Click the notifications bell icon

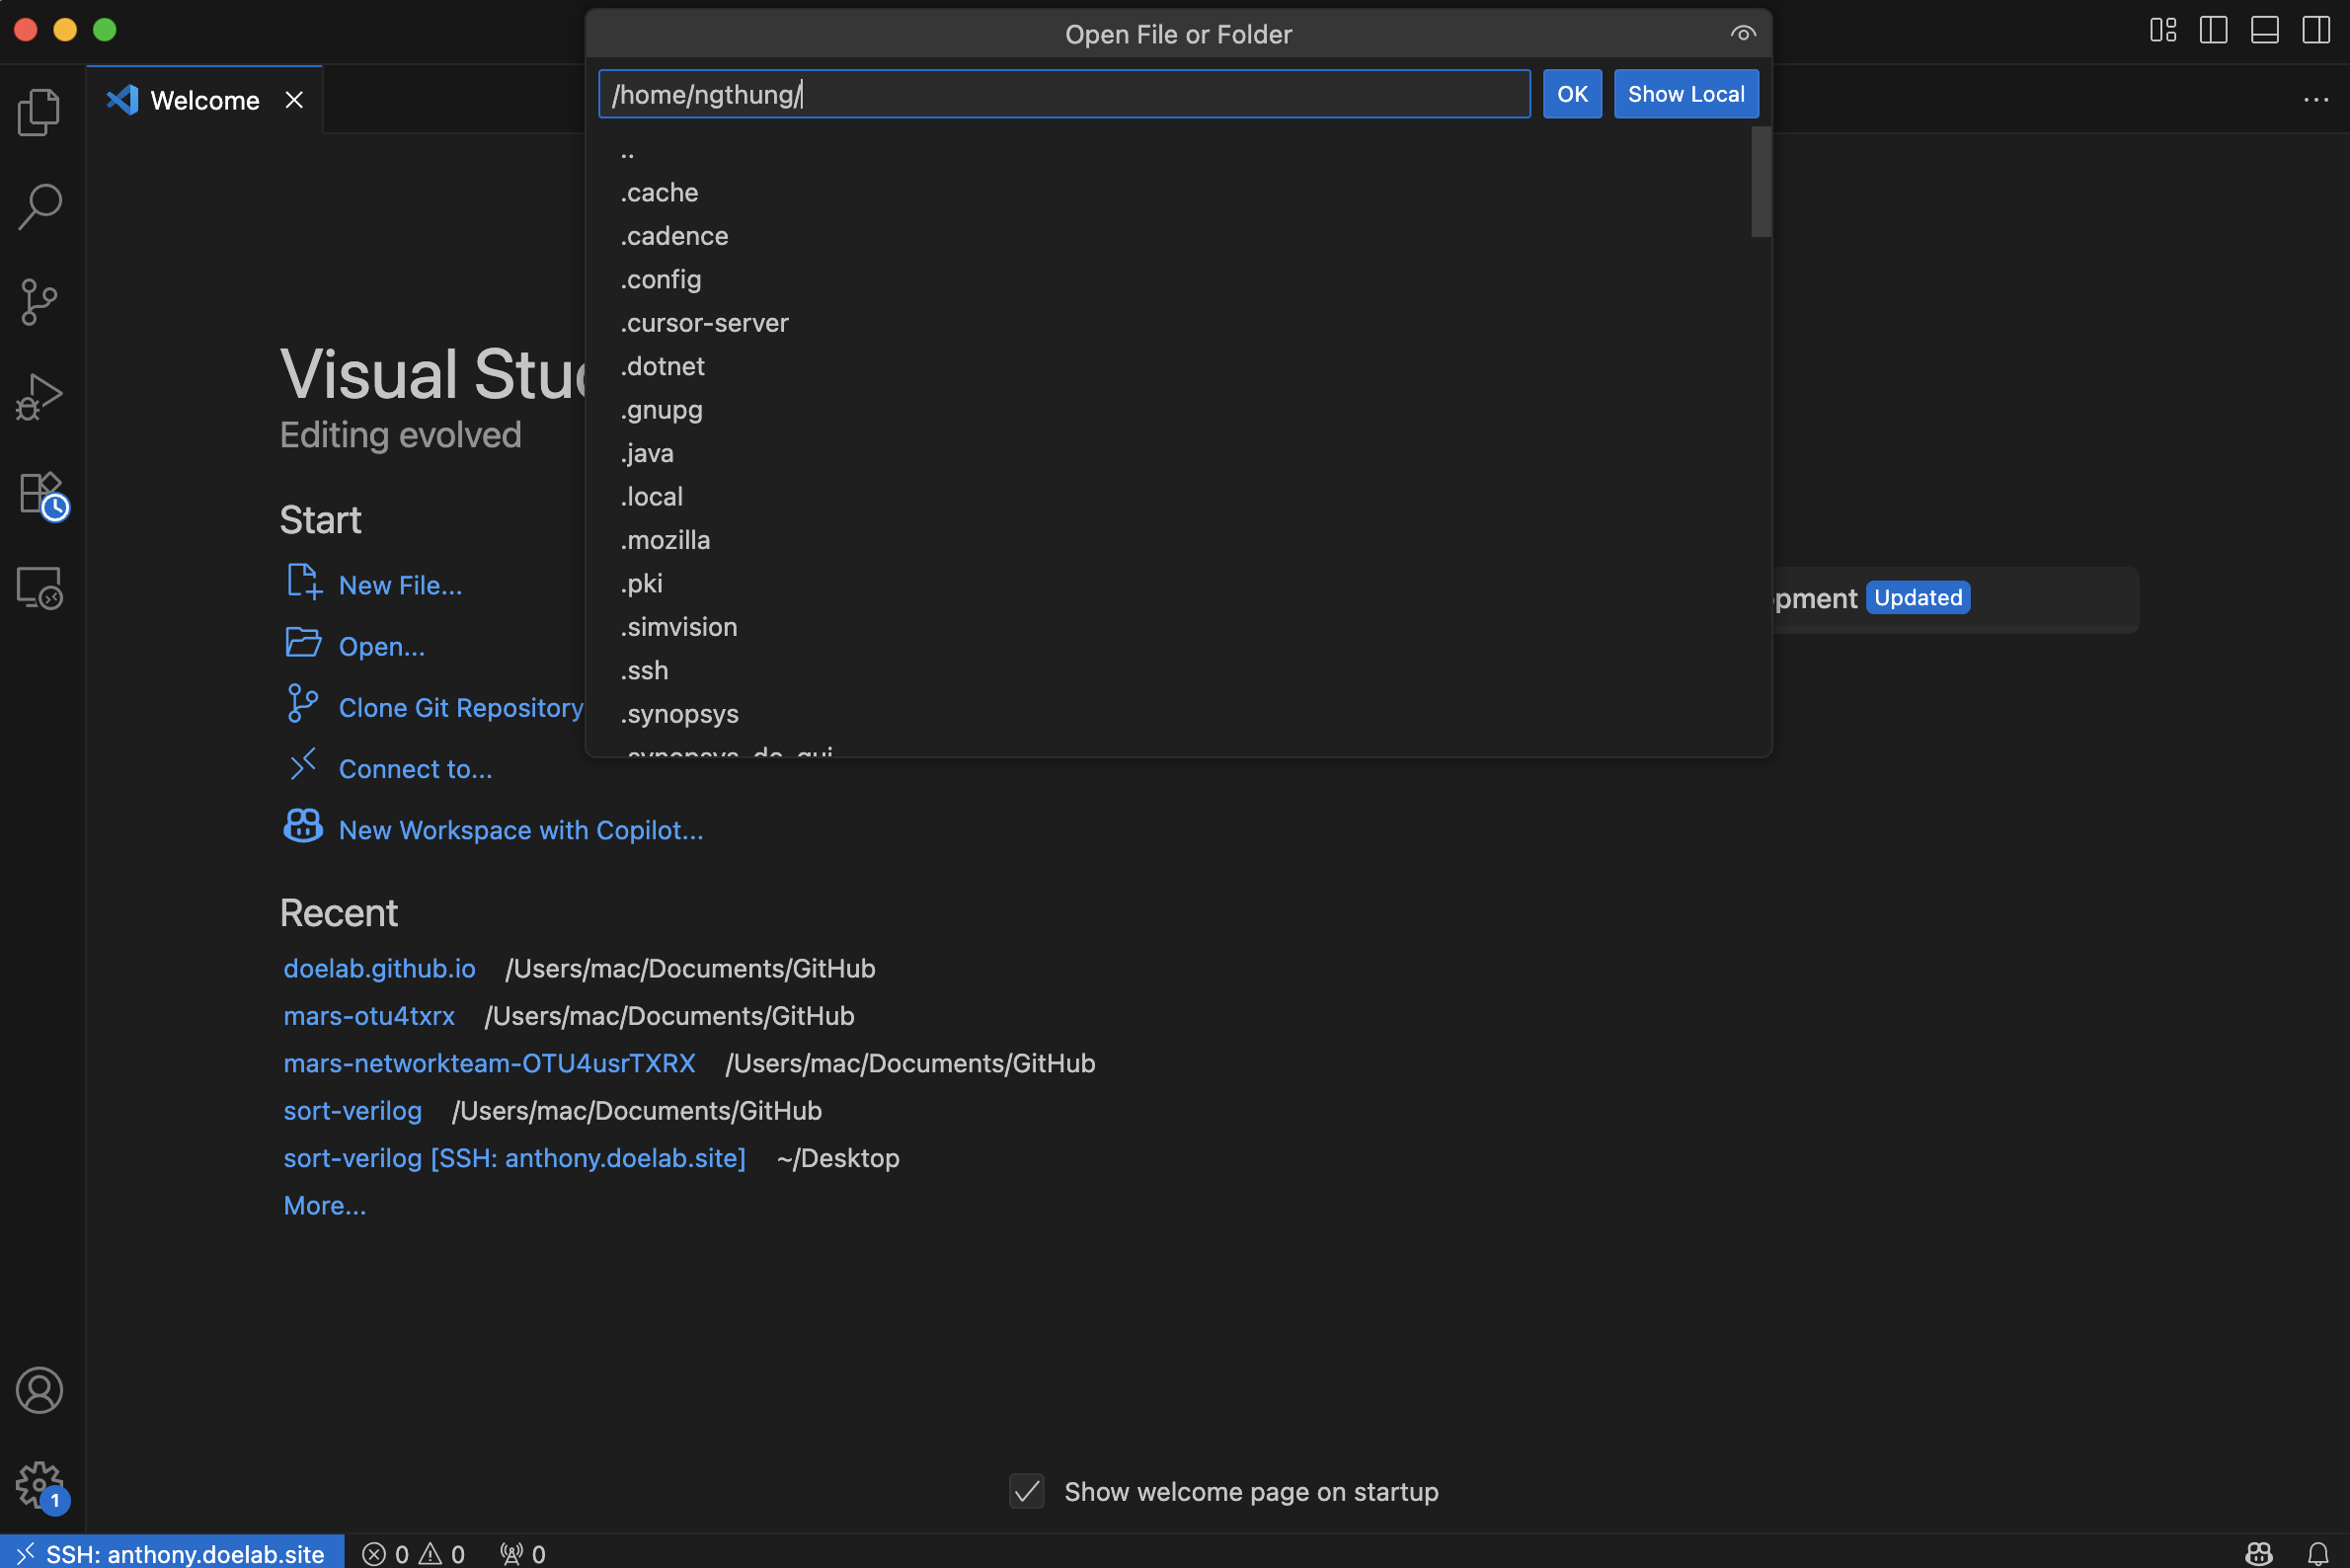tap(2318, 1553)
